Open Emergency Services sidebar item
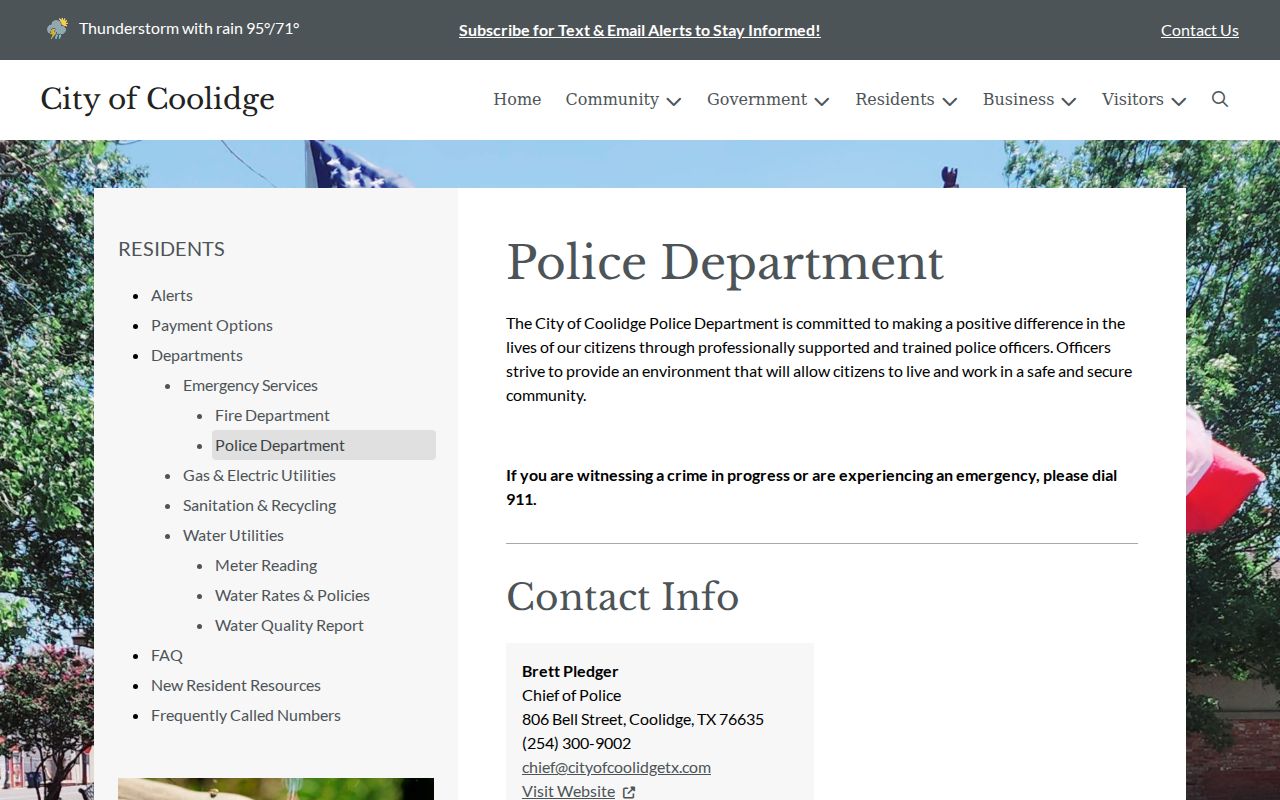 click(x=250, y=385)
